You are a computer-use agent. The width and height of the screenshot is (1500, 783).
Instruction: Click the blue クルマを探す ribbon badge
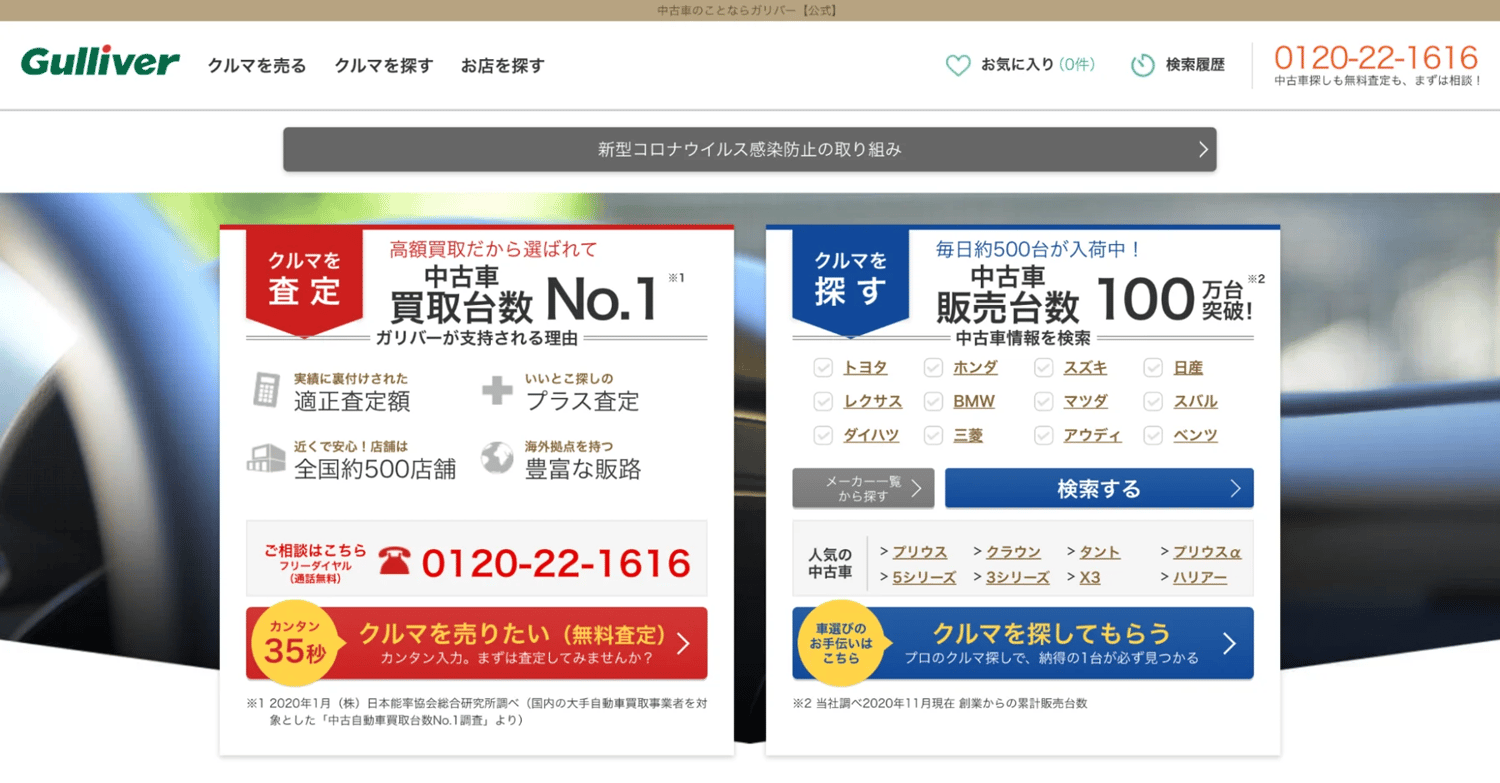pos(849,272)
